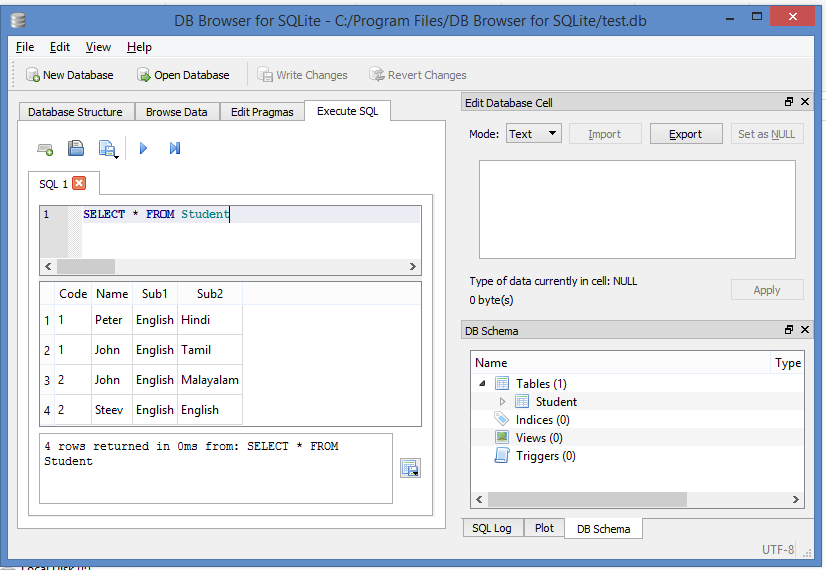Click the Apply button
This screenshot has height=570, width=826.
point(767,290)
